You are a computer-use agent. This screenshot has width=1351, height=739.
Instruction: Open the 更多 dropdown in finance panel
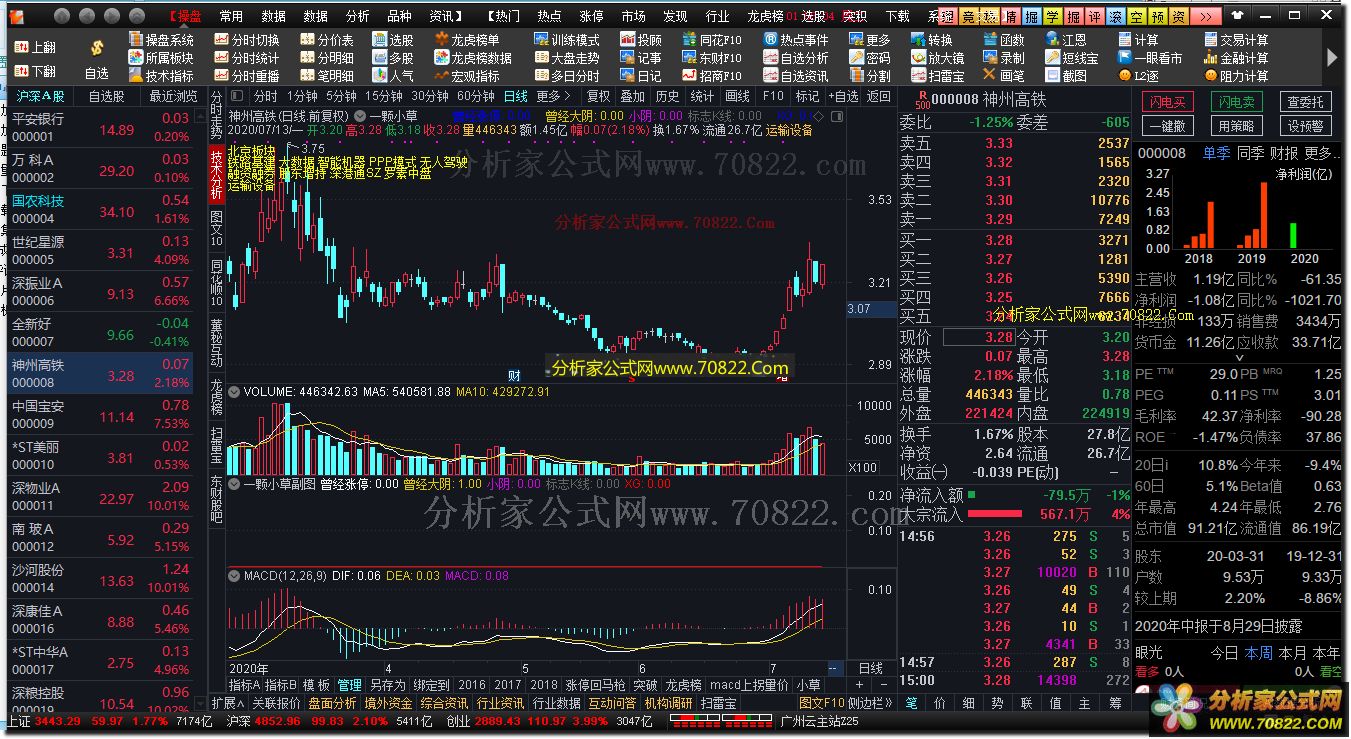1322,153
